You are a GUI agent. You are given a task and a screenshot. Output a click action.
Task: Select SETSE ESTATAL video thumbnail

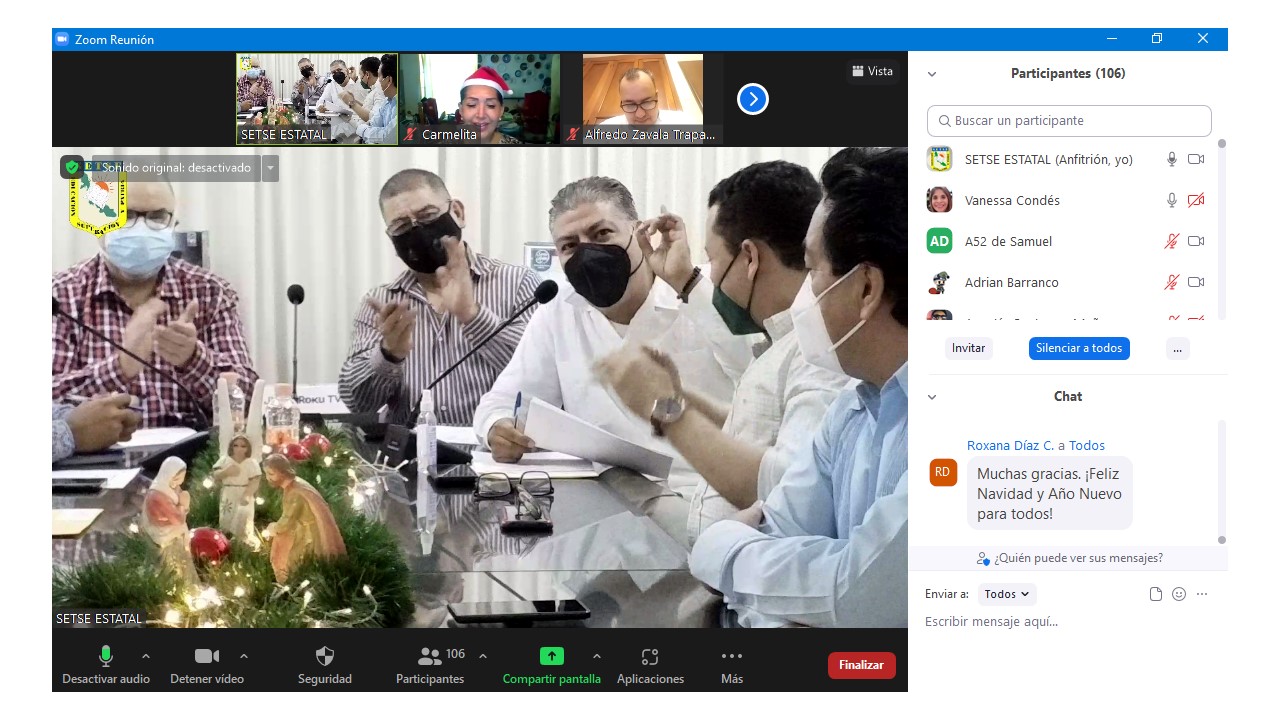[317, 99]
